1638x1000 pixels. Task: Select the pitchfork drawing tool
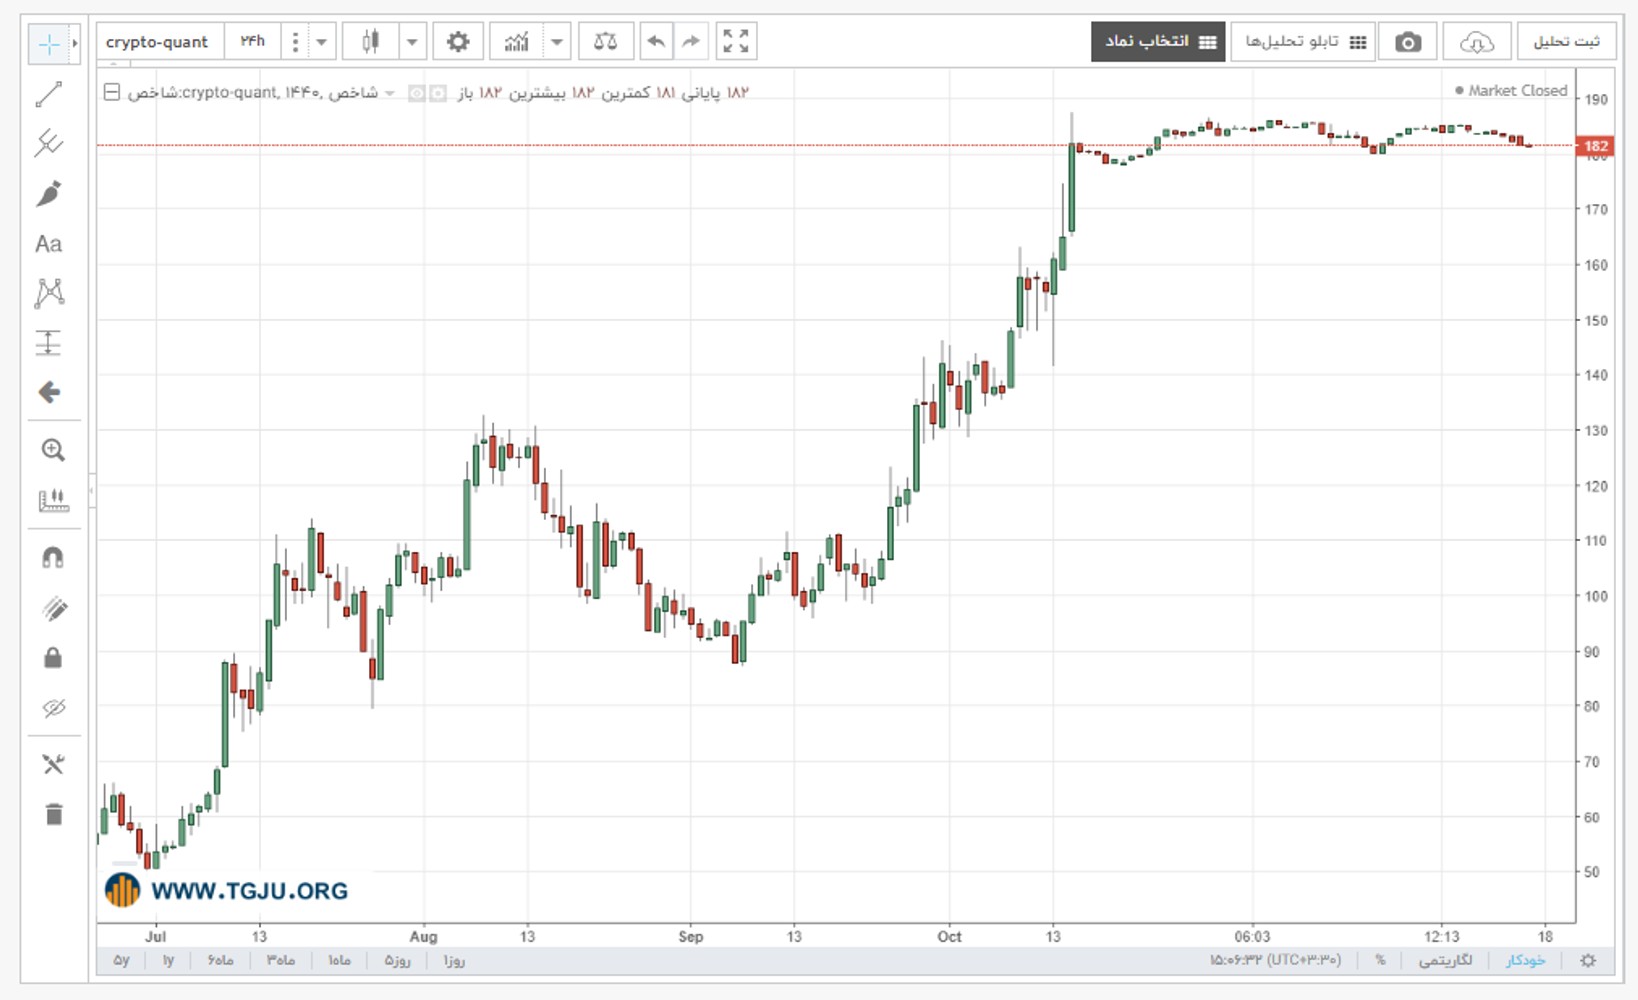tap(49, 143)
